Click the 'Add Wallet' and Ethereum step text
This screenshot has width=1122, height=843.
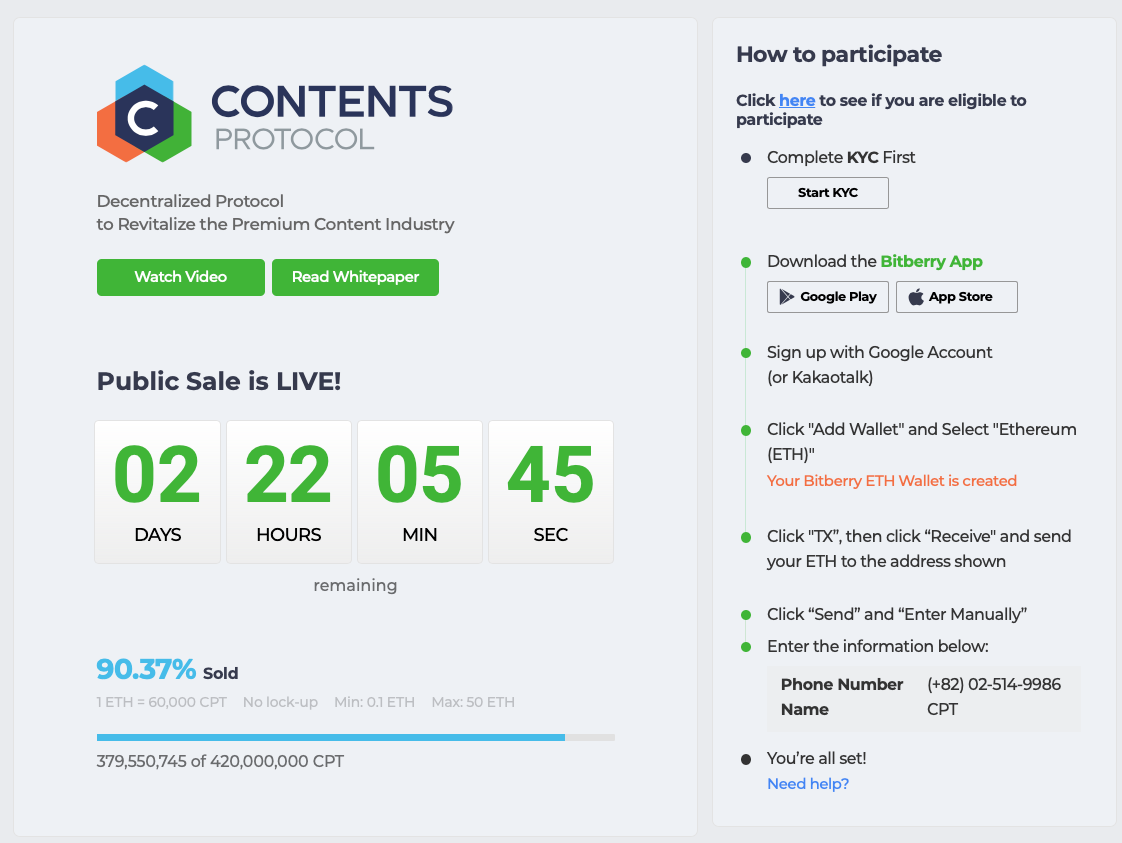click(922, 442)
